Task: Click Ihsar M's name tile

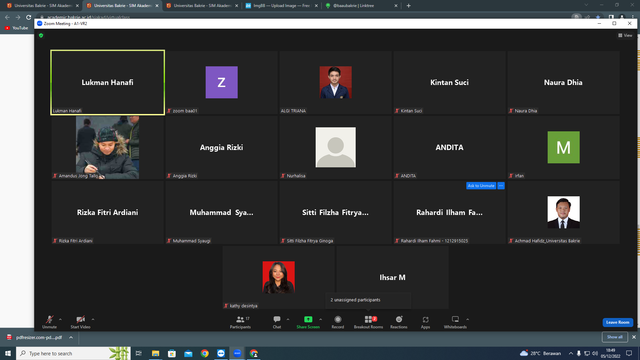Action: [x=392, y=278]
